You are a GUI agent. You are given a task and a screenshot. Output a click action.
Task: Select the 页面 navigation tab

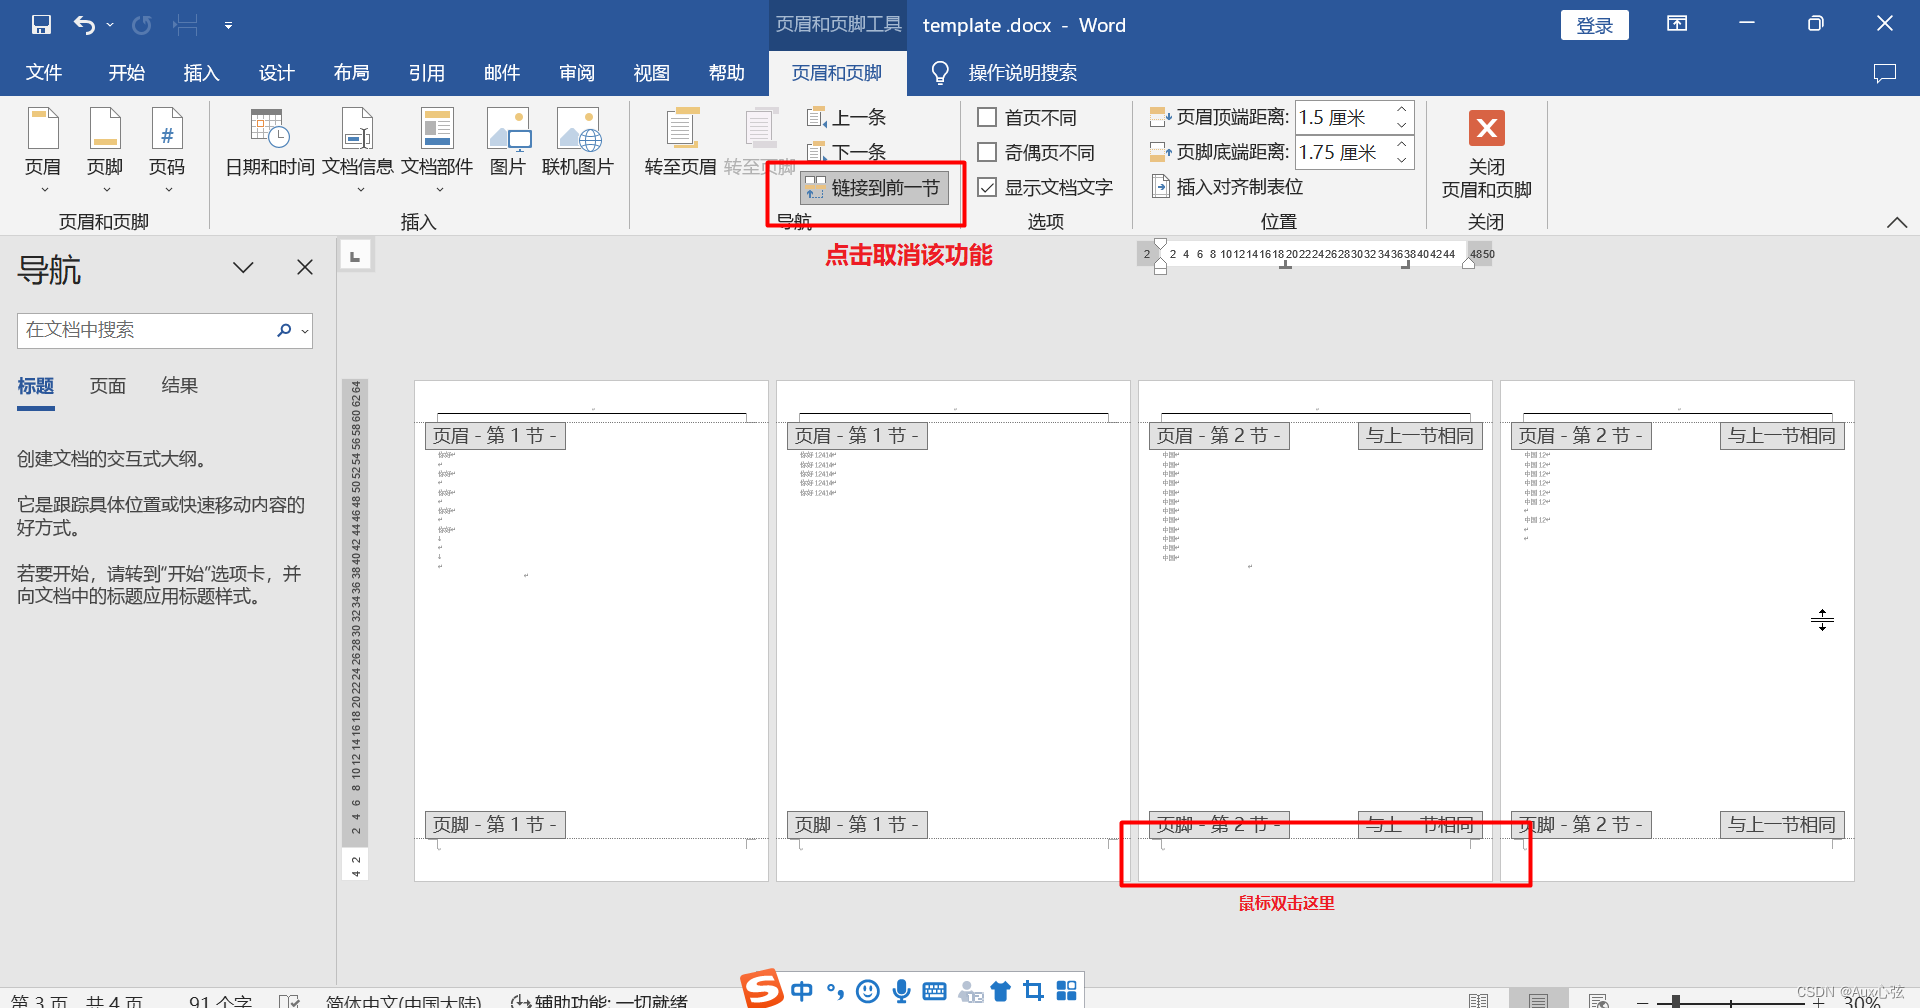point(108,386)
